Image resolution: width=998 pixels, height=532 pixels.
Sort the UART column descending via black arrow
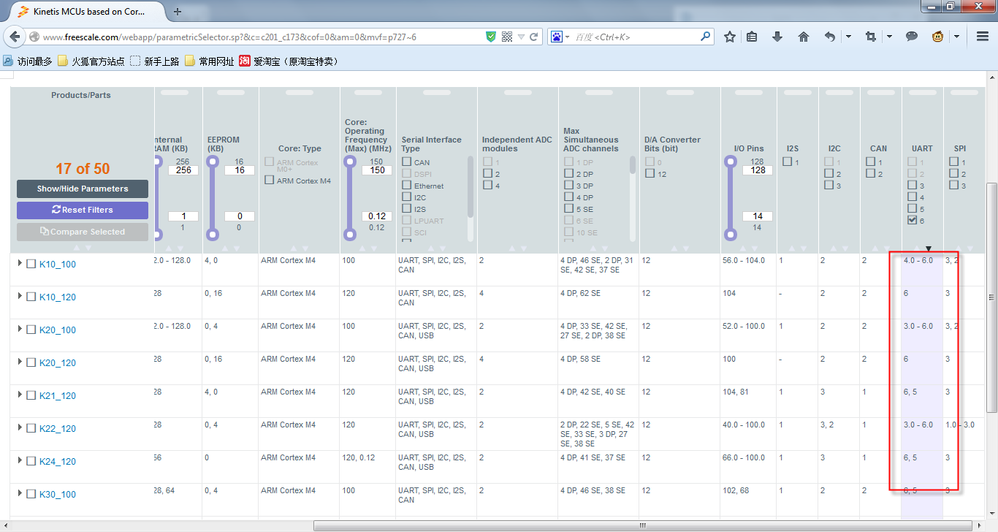pos(929,248)
